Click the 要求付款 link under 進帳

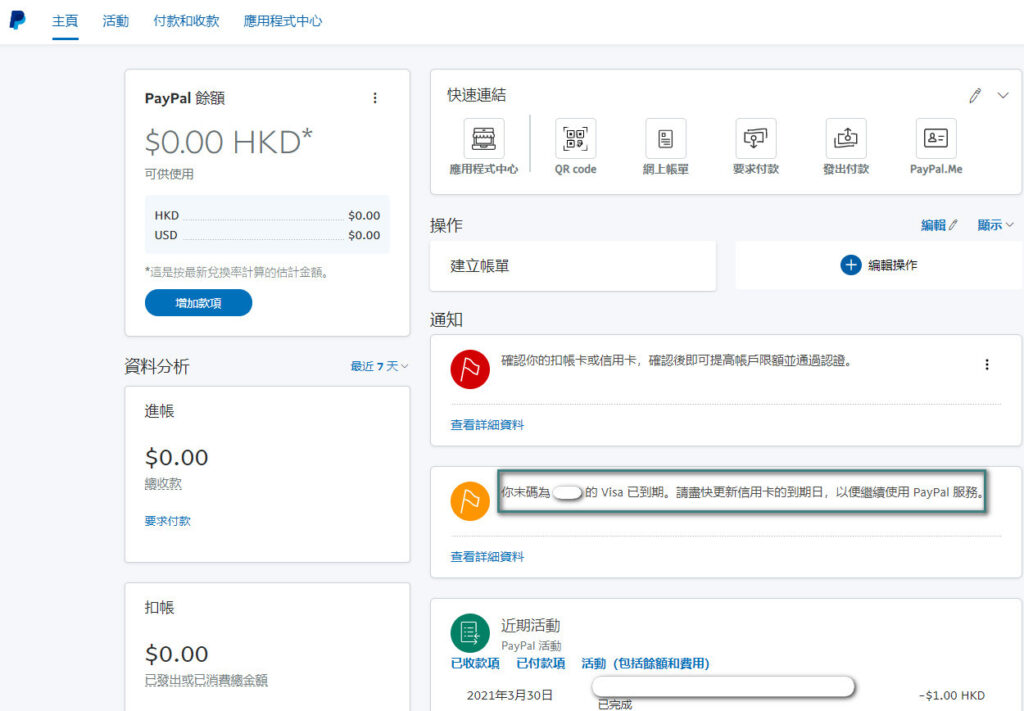(x=168, y=521)
